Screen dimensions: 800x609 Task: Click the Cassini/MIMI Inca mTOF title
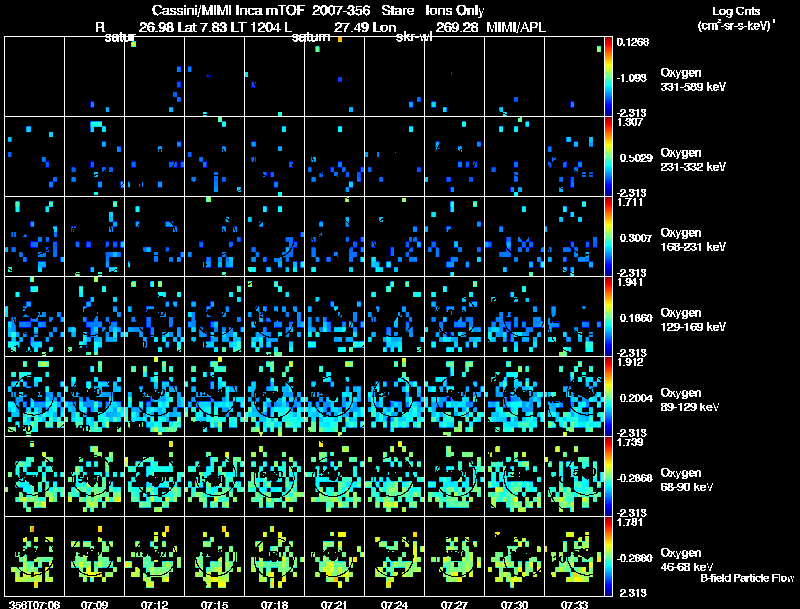[227, 10]
